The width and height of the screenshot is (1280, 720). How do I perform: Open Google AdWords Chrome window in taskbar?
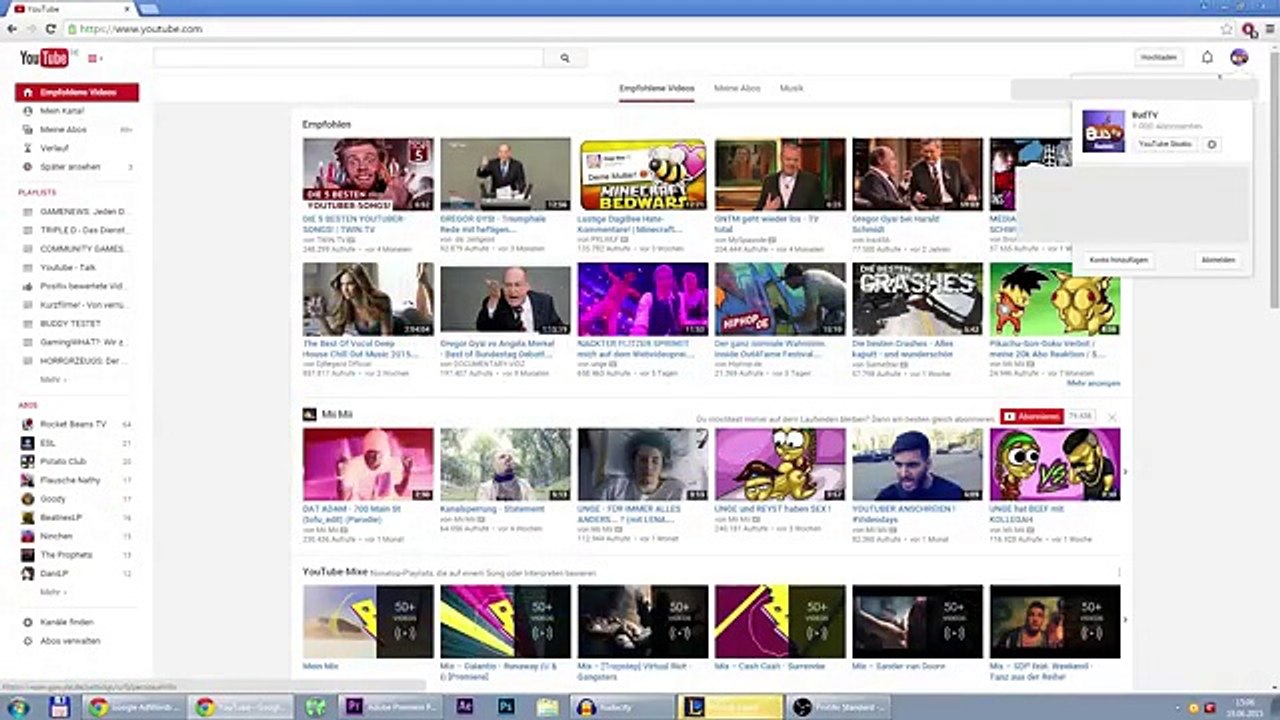(x=135, y=707)
